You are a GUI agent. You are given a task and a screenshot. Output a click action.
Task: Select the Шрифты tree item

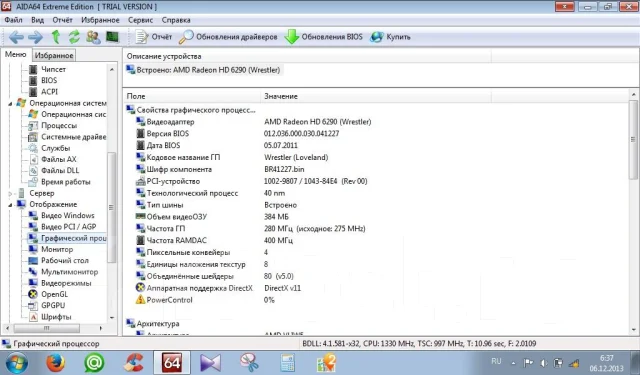click(50, 317)
